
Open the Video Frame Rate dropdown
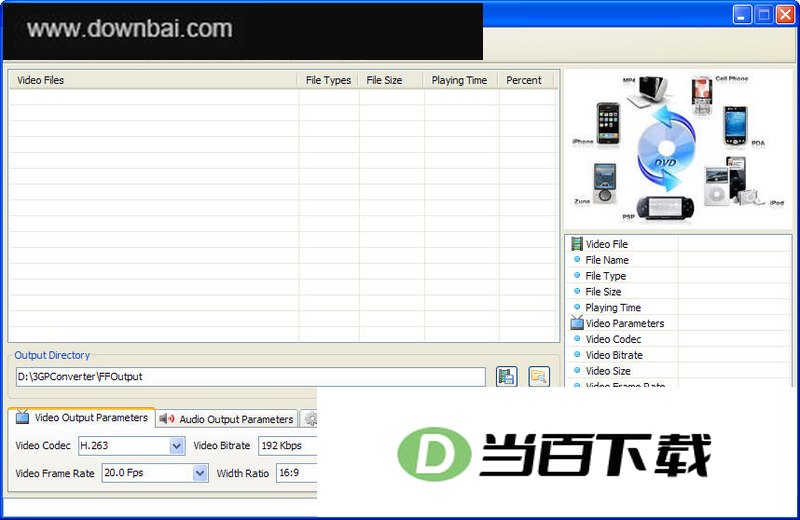[200, 473]
